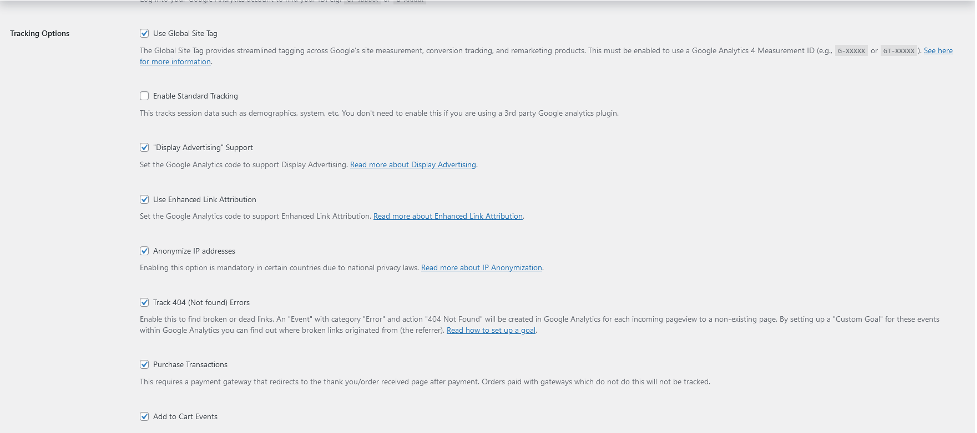This screenshot has width=977, height=433.
Task: Click the Anonymize IP addresses label text
Action: [x=194, y=251]
